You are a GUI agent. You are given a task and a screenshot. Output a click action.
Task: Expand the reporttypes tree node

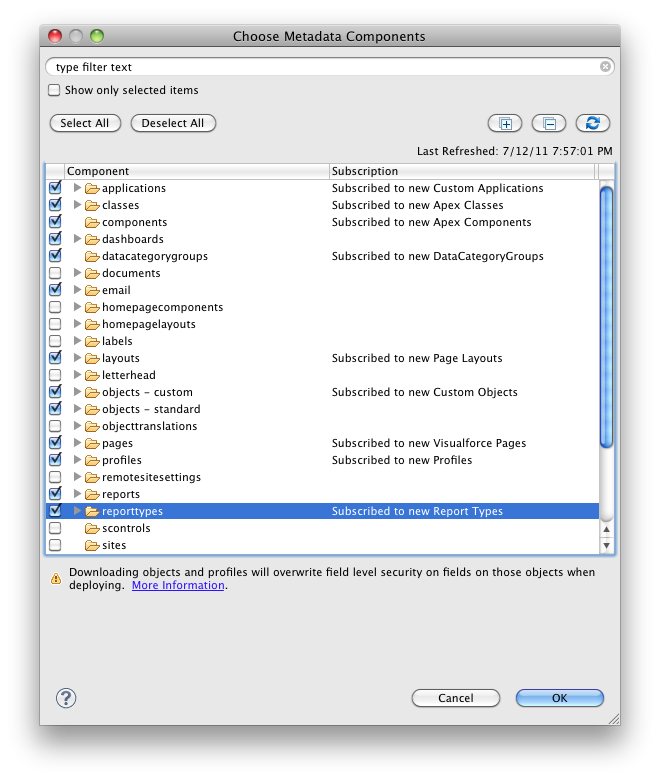click(77, 511)
